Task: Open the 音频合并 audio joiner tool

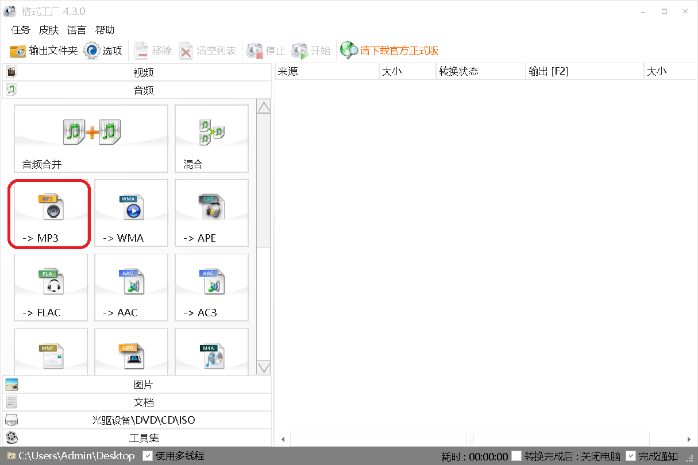Action: point(91,138)
